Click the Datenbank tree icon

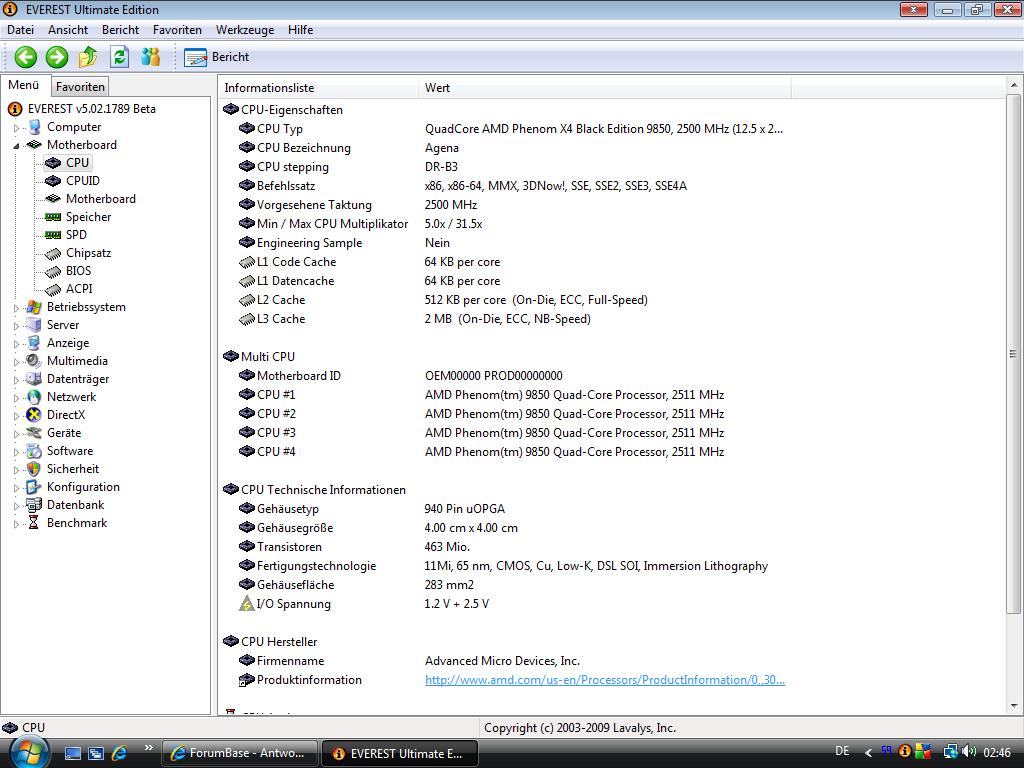(x=33, y=505)
